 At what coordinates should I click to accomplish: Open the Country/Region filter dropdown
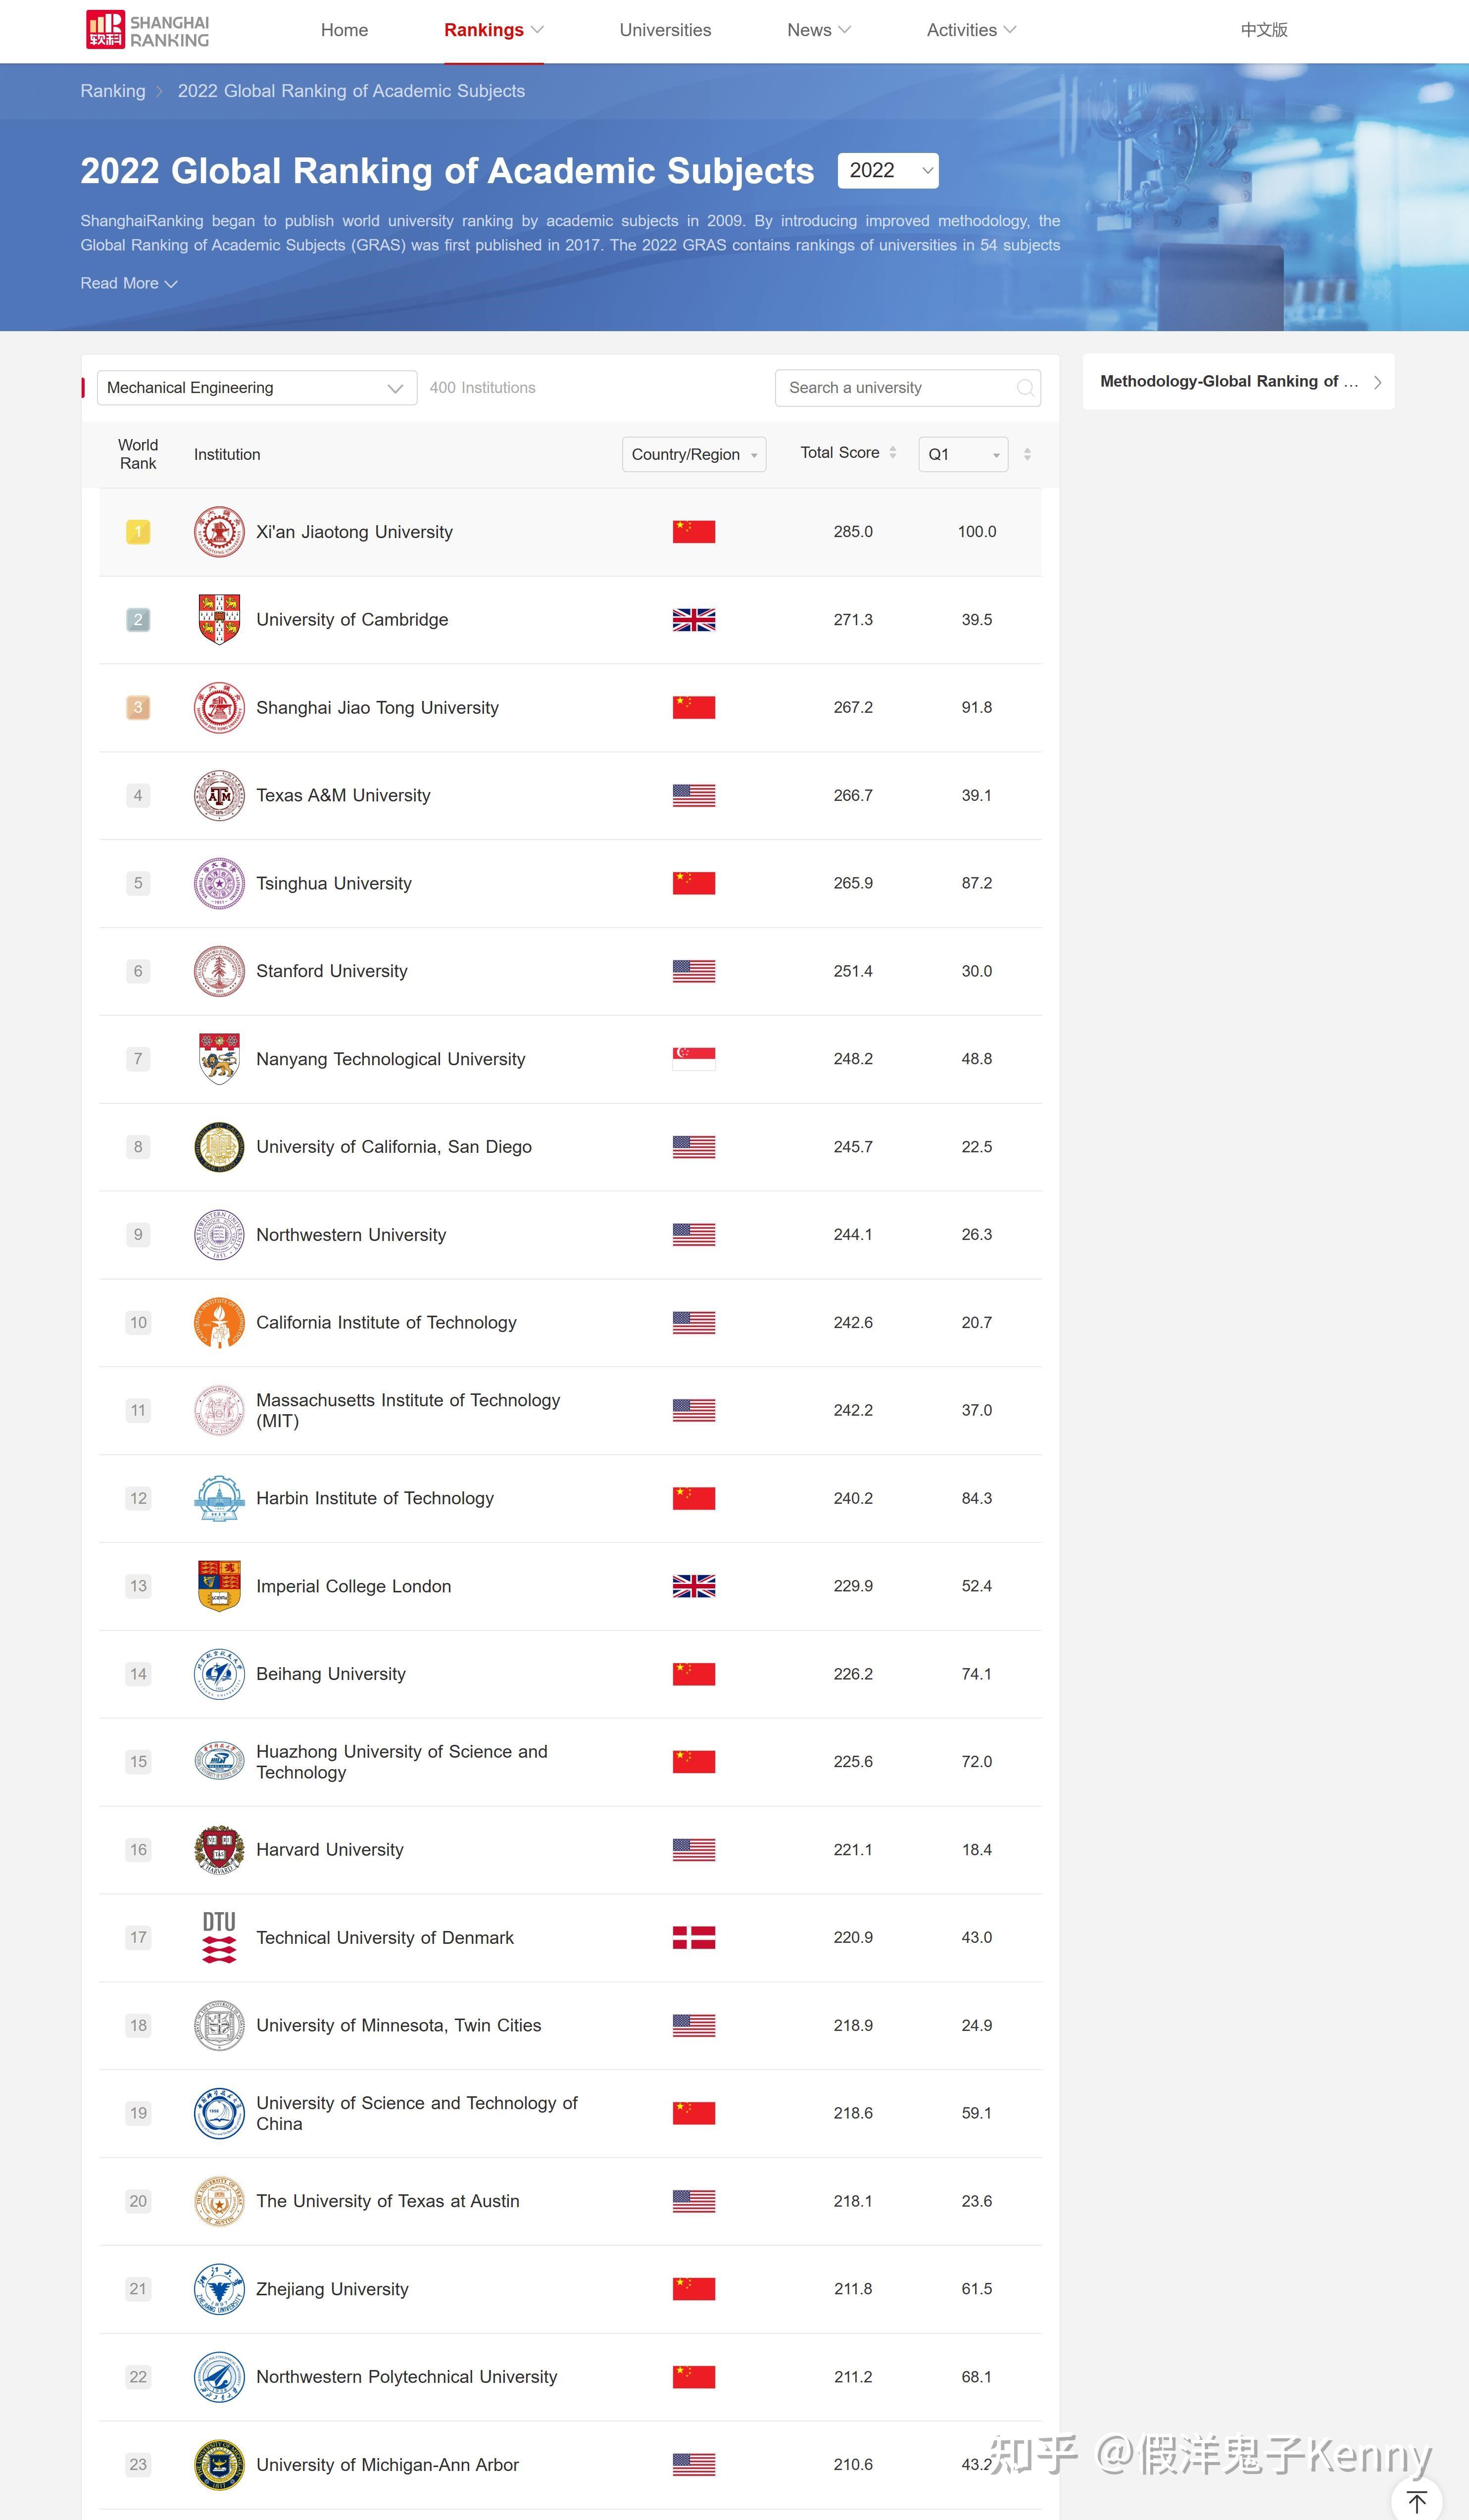(694, 454)
